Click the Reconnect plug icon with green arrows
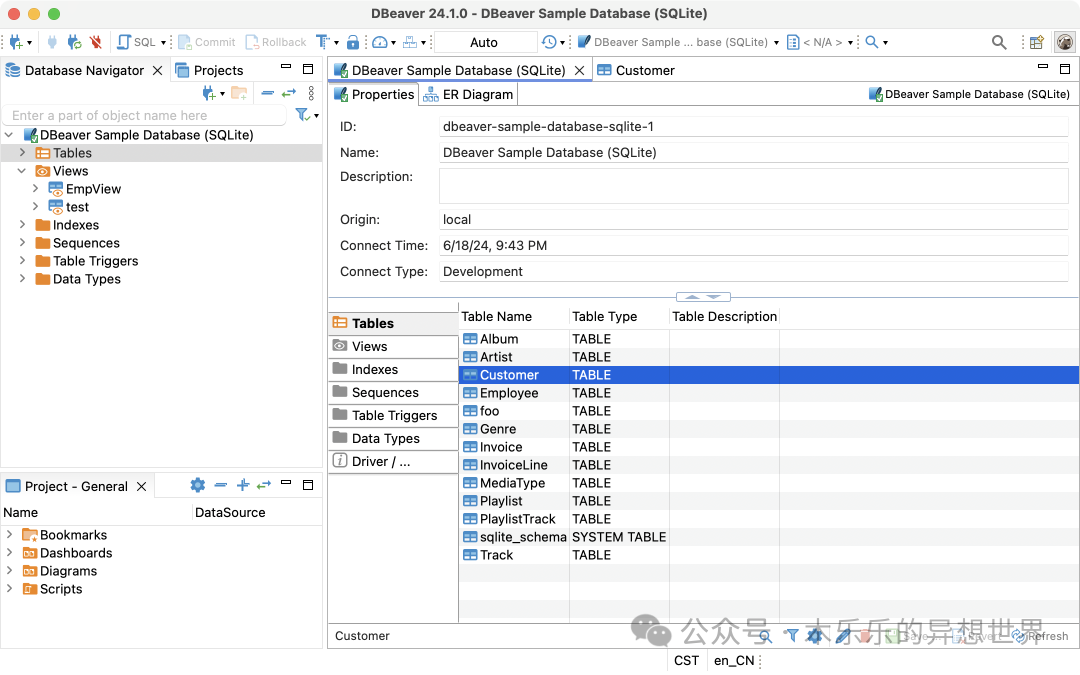The height and width of the screenshot is (675, 1080). (x=74, y=42)
